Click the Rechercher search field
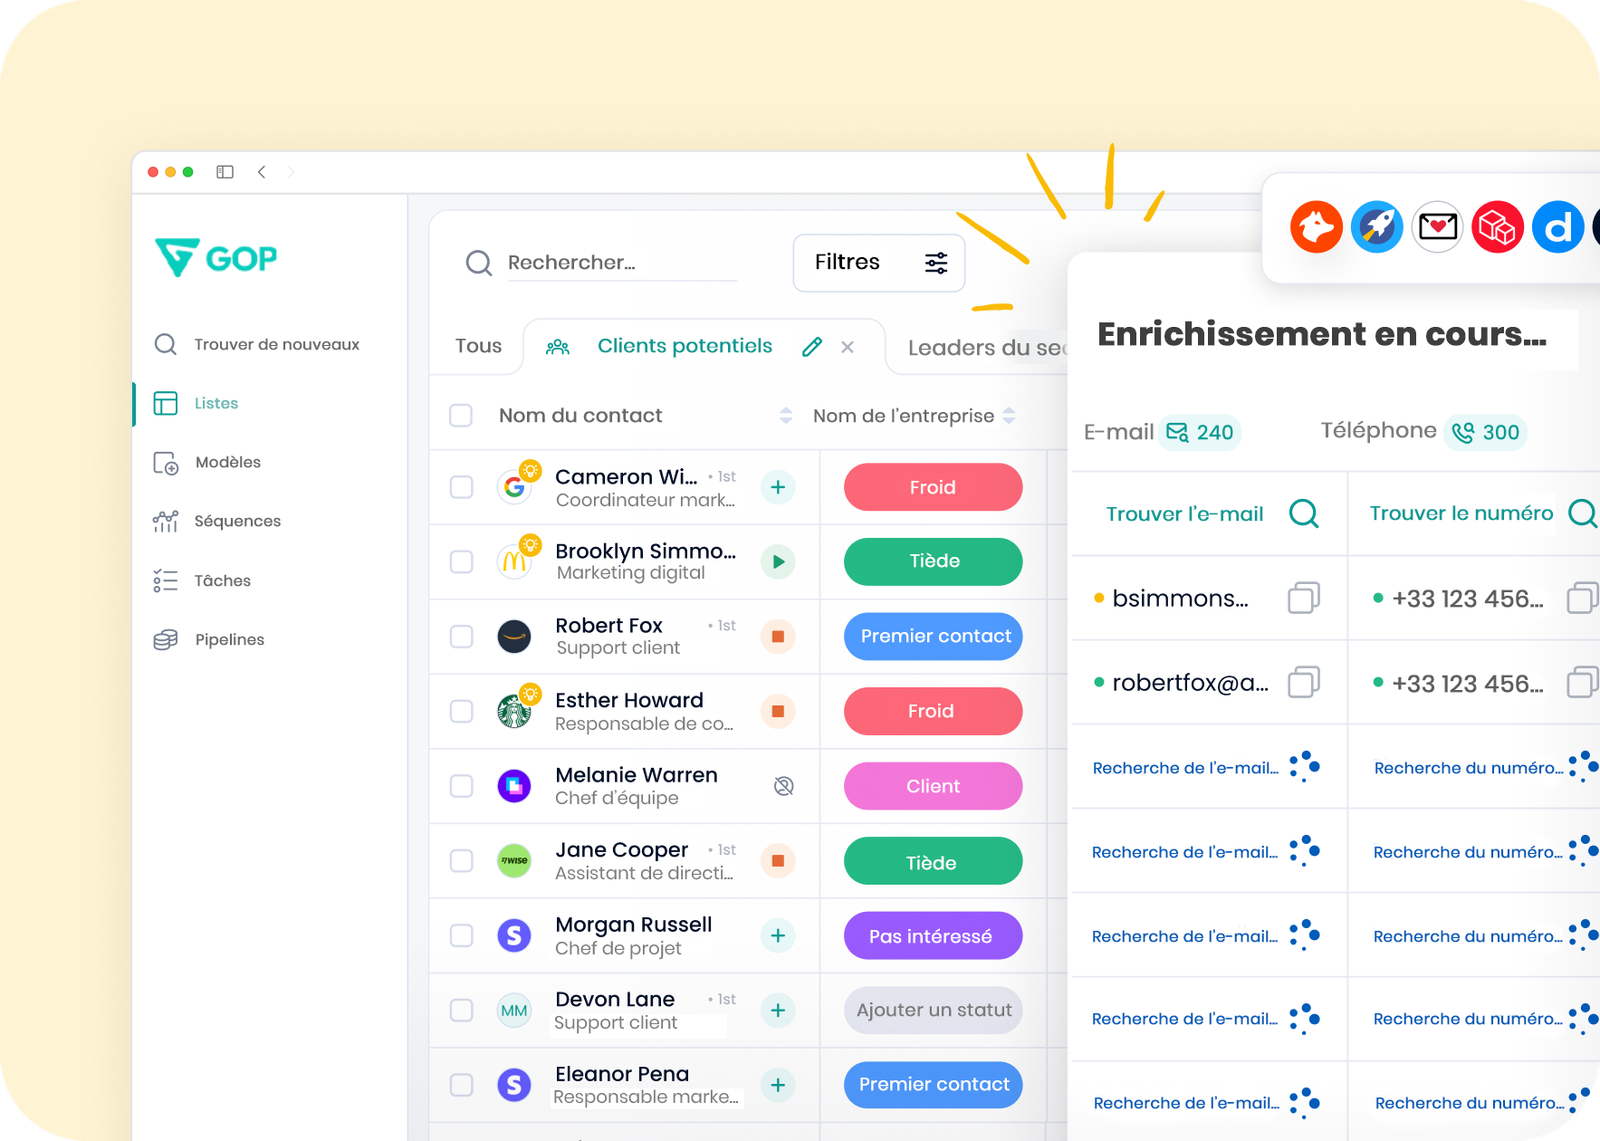The image size is (1600, 1141). [x=620, y=263]
